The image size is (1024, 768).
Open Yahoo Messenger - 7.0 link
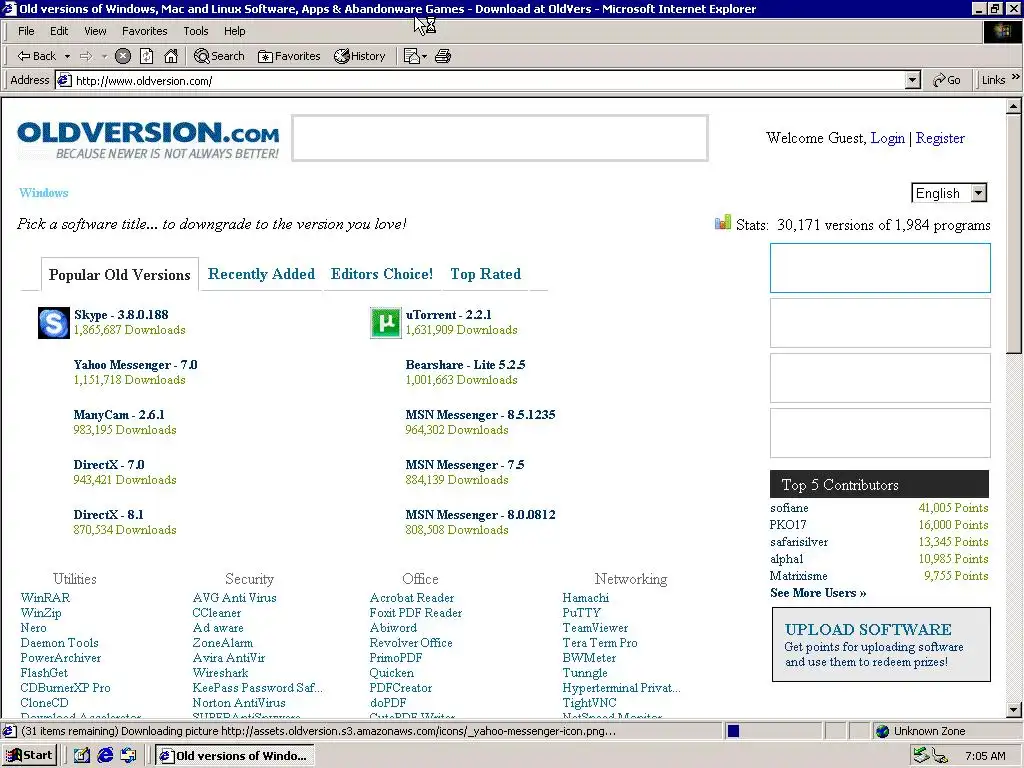point(135,365)
